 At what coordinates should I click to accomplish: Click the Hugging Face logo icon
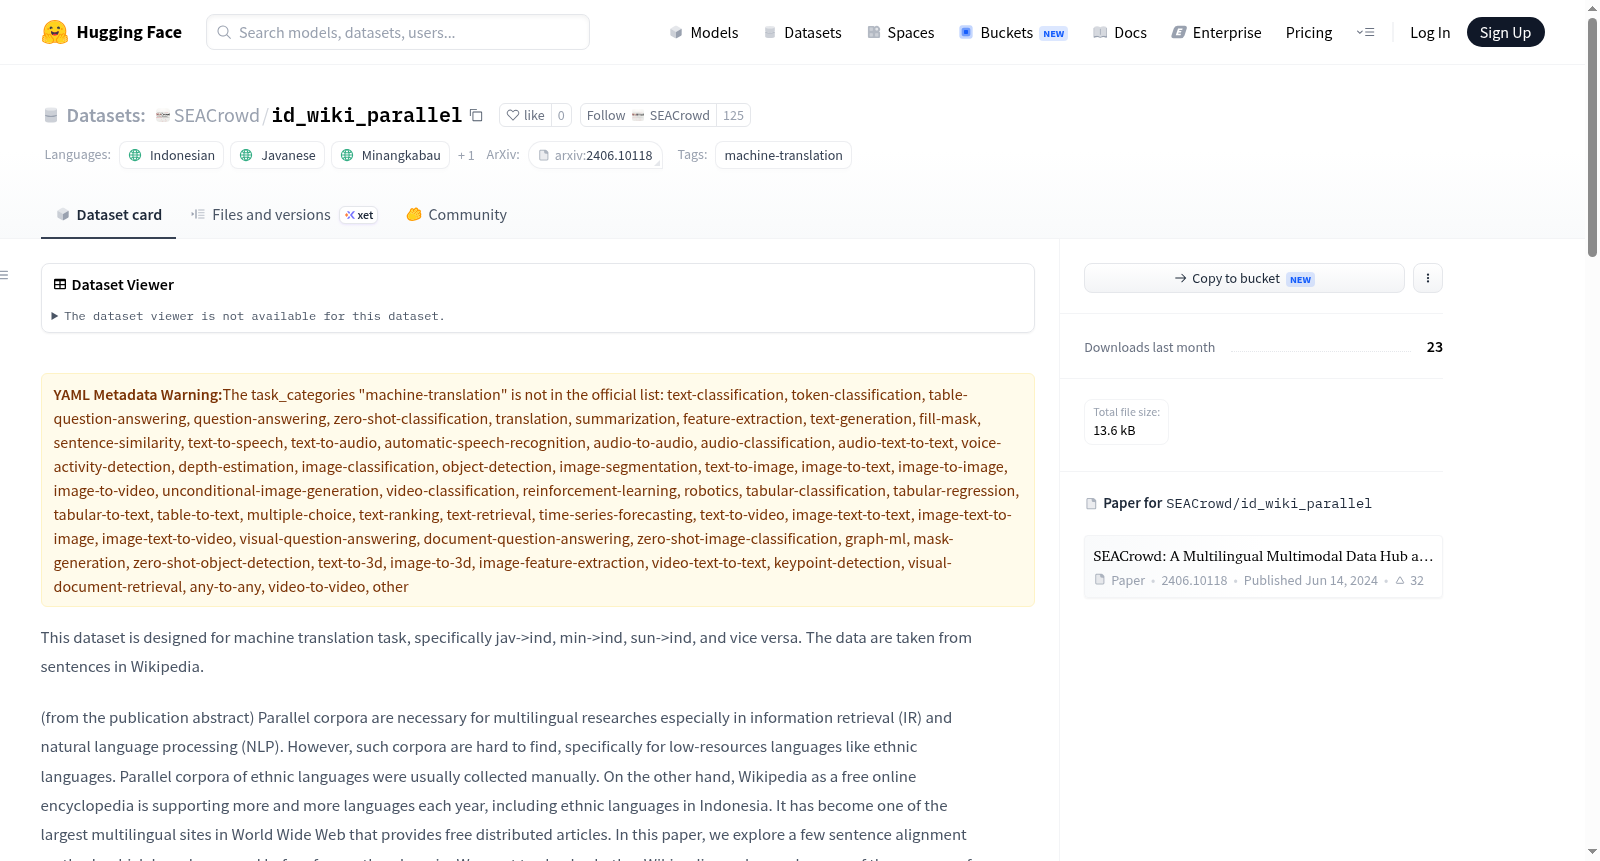[x=55, y=32]
